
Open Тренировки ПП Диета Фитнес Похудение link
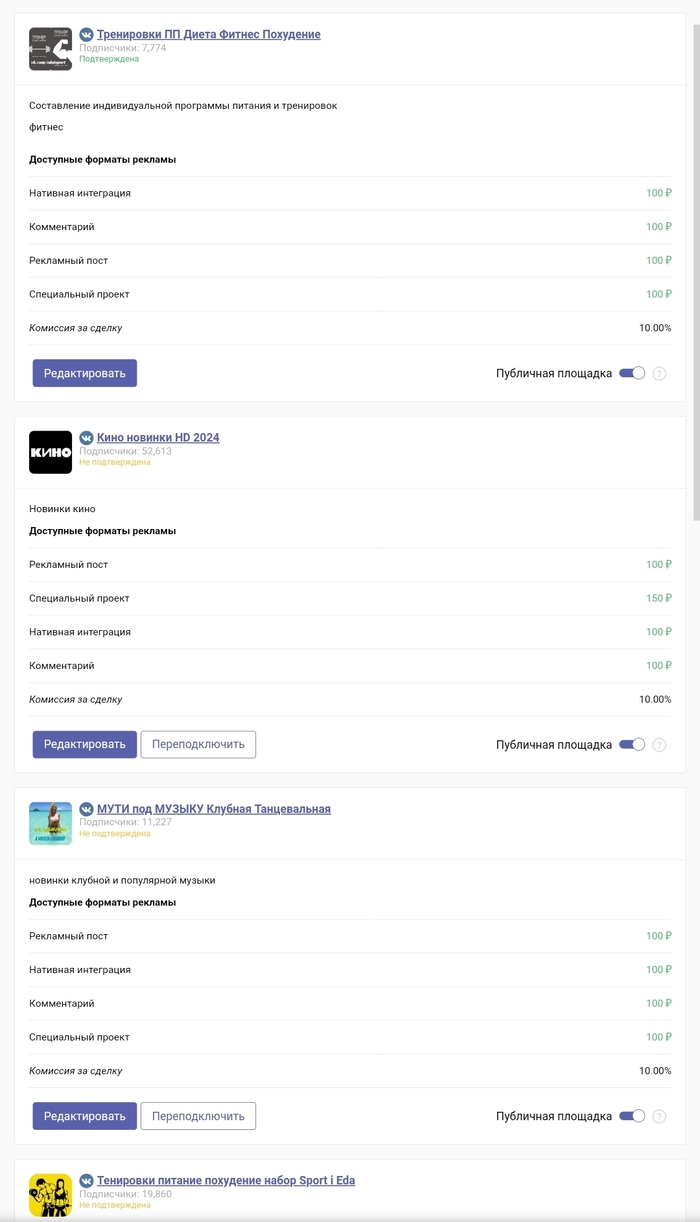click(x=208, y=34)
